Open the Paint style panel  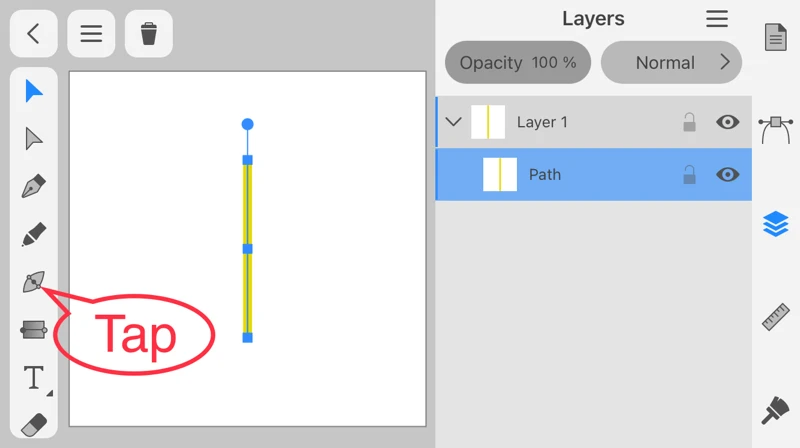point(776,410)
